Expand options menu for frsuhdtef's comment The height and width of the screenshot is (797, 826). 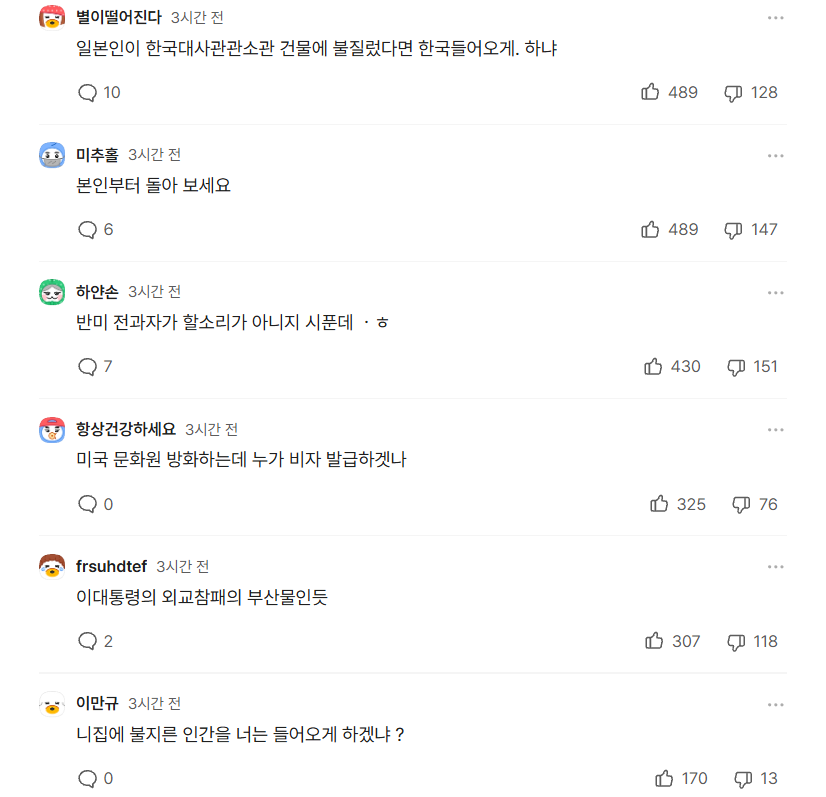click(x=775, y=567)
